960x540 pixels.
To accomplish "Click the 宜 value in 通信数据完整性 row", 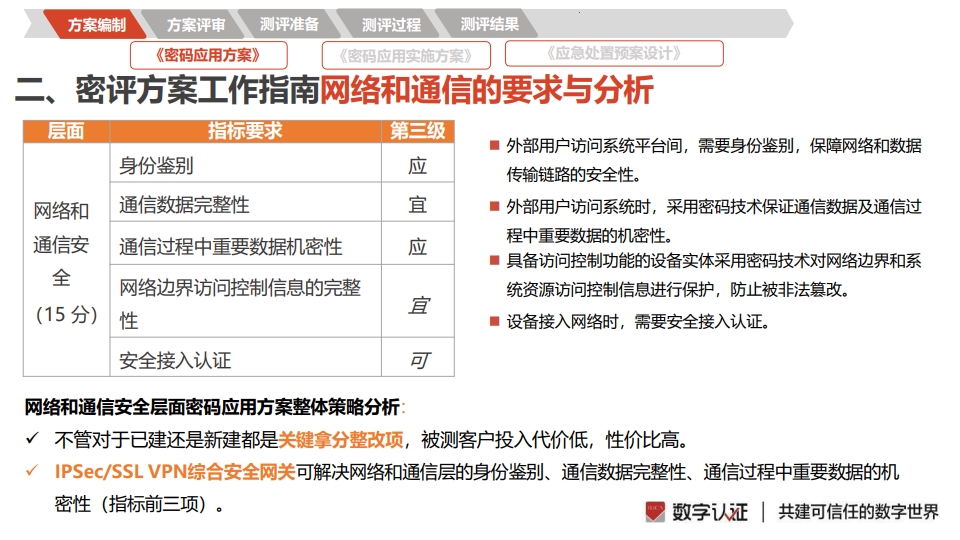I will (x=418, y=204).
